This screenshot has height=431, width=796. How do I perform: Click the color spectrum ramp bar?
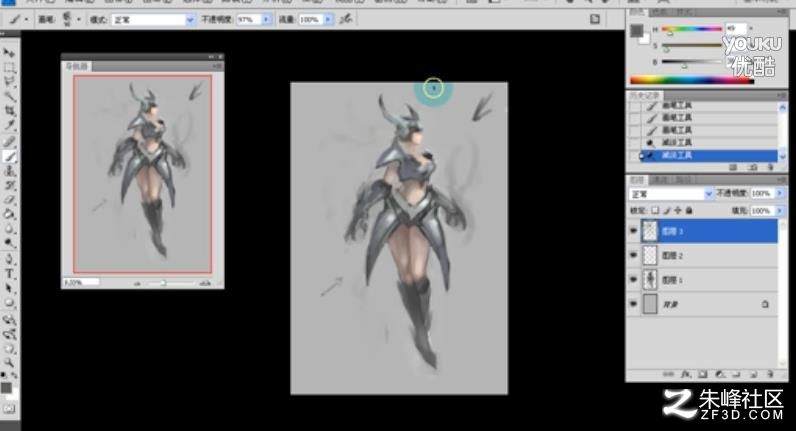coord(691,80)
